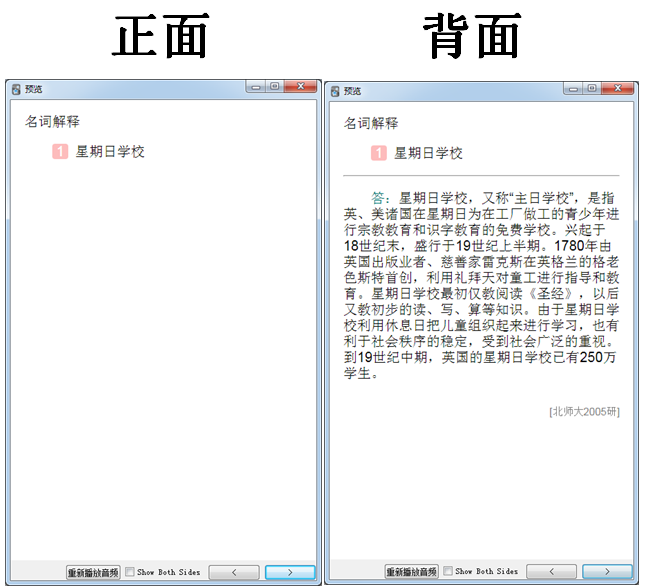Go to next card in right preview window

click(607, 571)
